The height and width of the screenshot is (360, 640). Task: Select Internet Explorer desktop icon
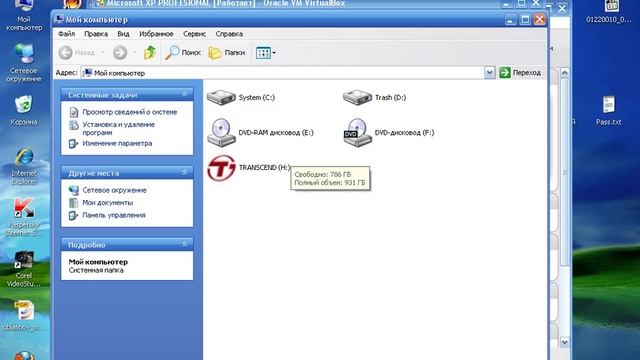click(x=24, y=166)
